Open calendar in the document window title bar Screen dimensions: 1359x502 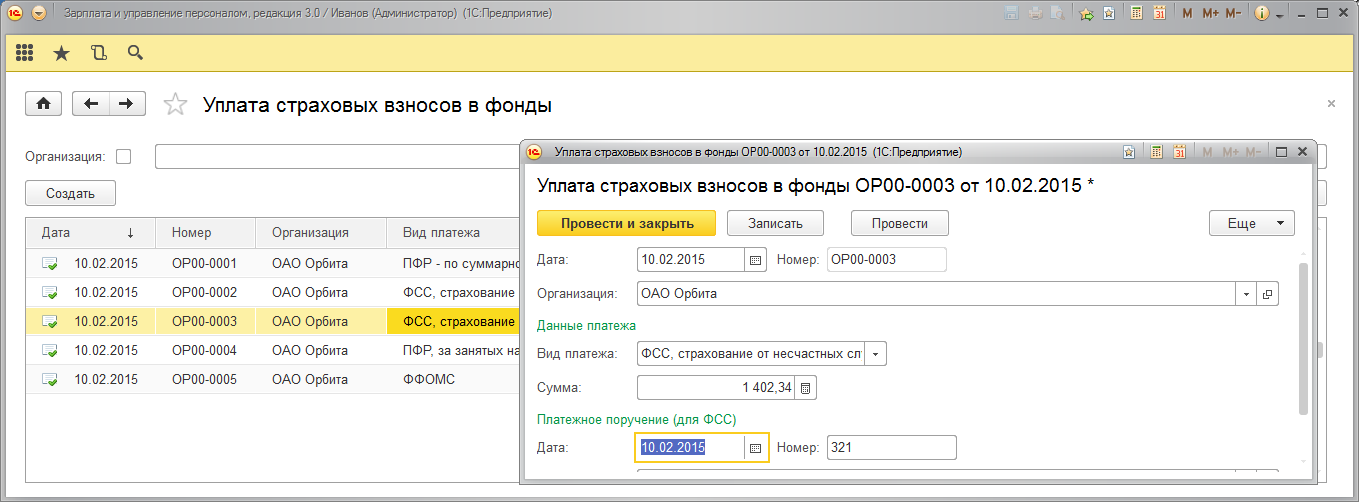point(1179,152)
